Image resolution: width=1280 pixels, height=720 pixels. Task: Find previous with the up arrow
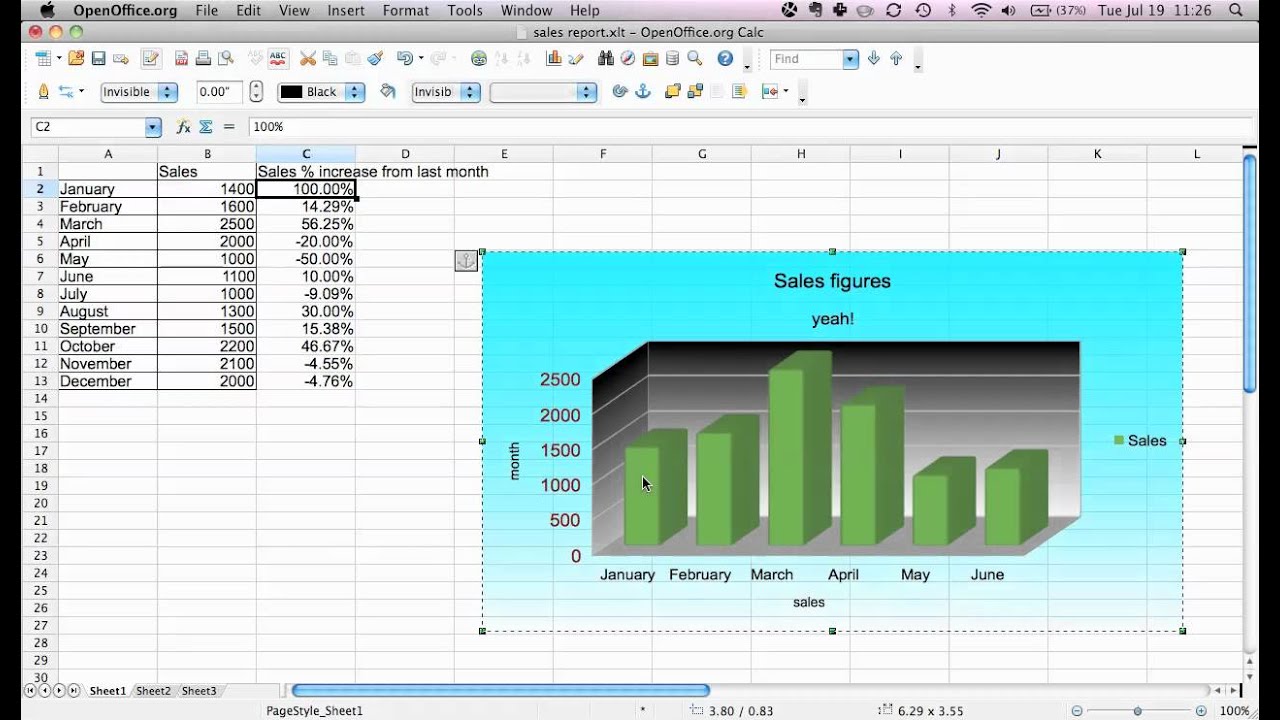895,59
